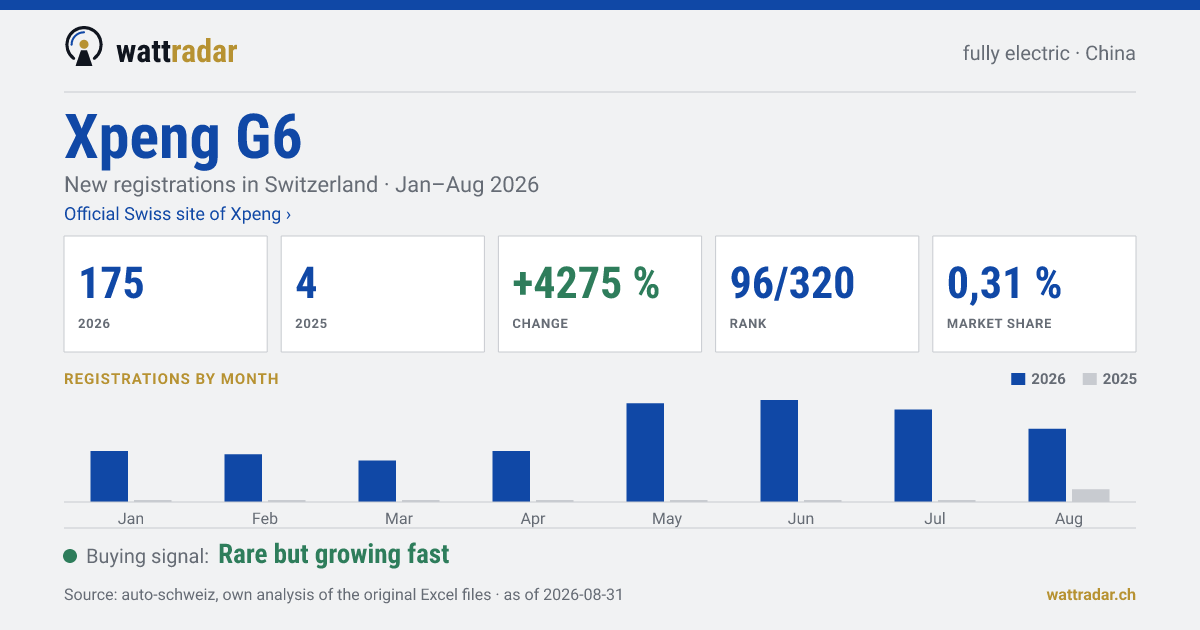This screenshot has width=1200, height=630.
Task: Click the June 2026 blue bar
Action: point(779,451)
